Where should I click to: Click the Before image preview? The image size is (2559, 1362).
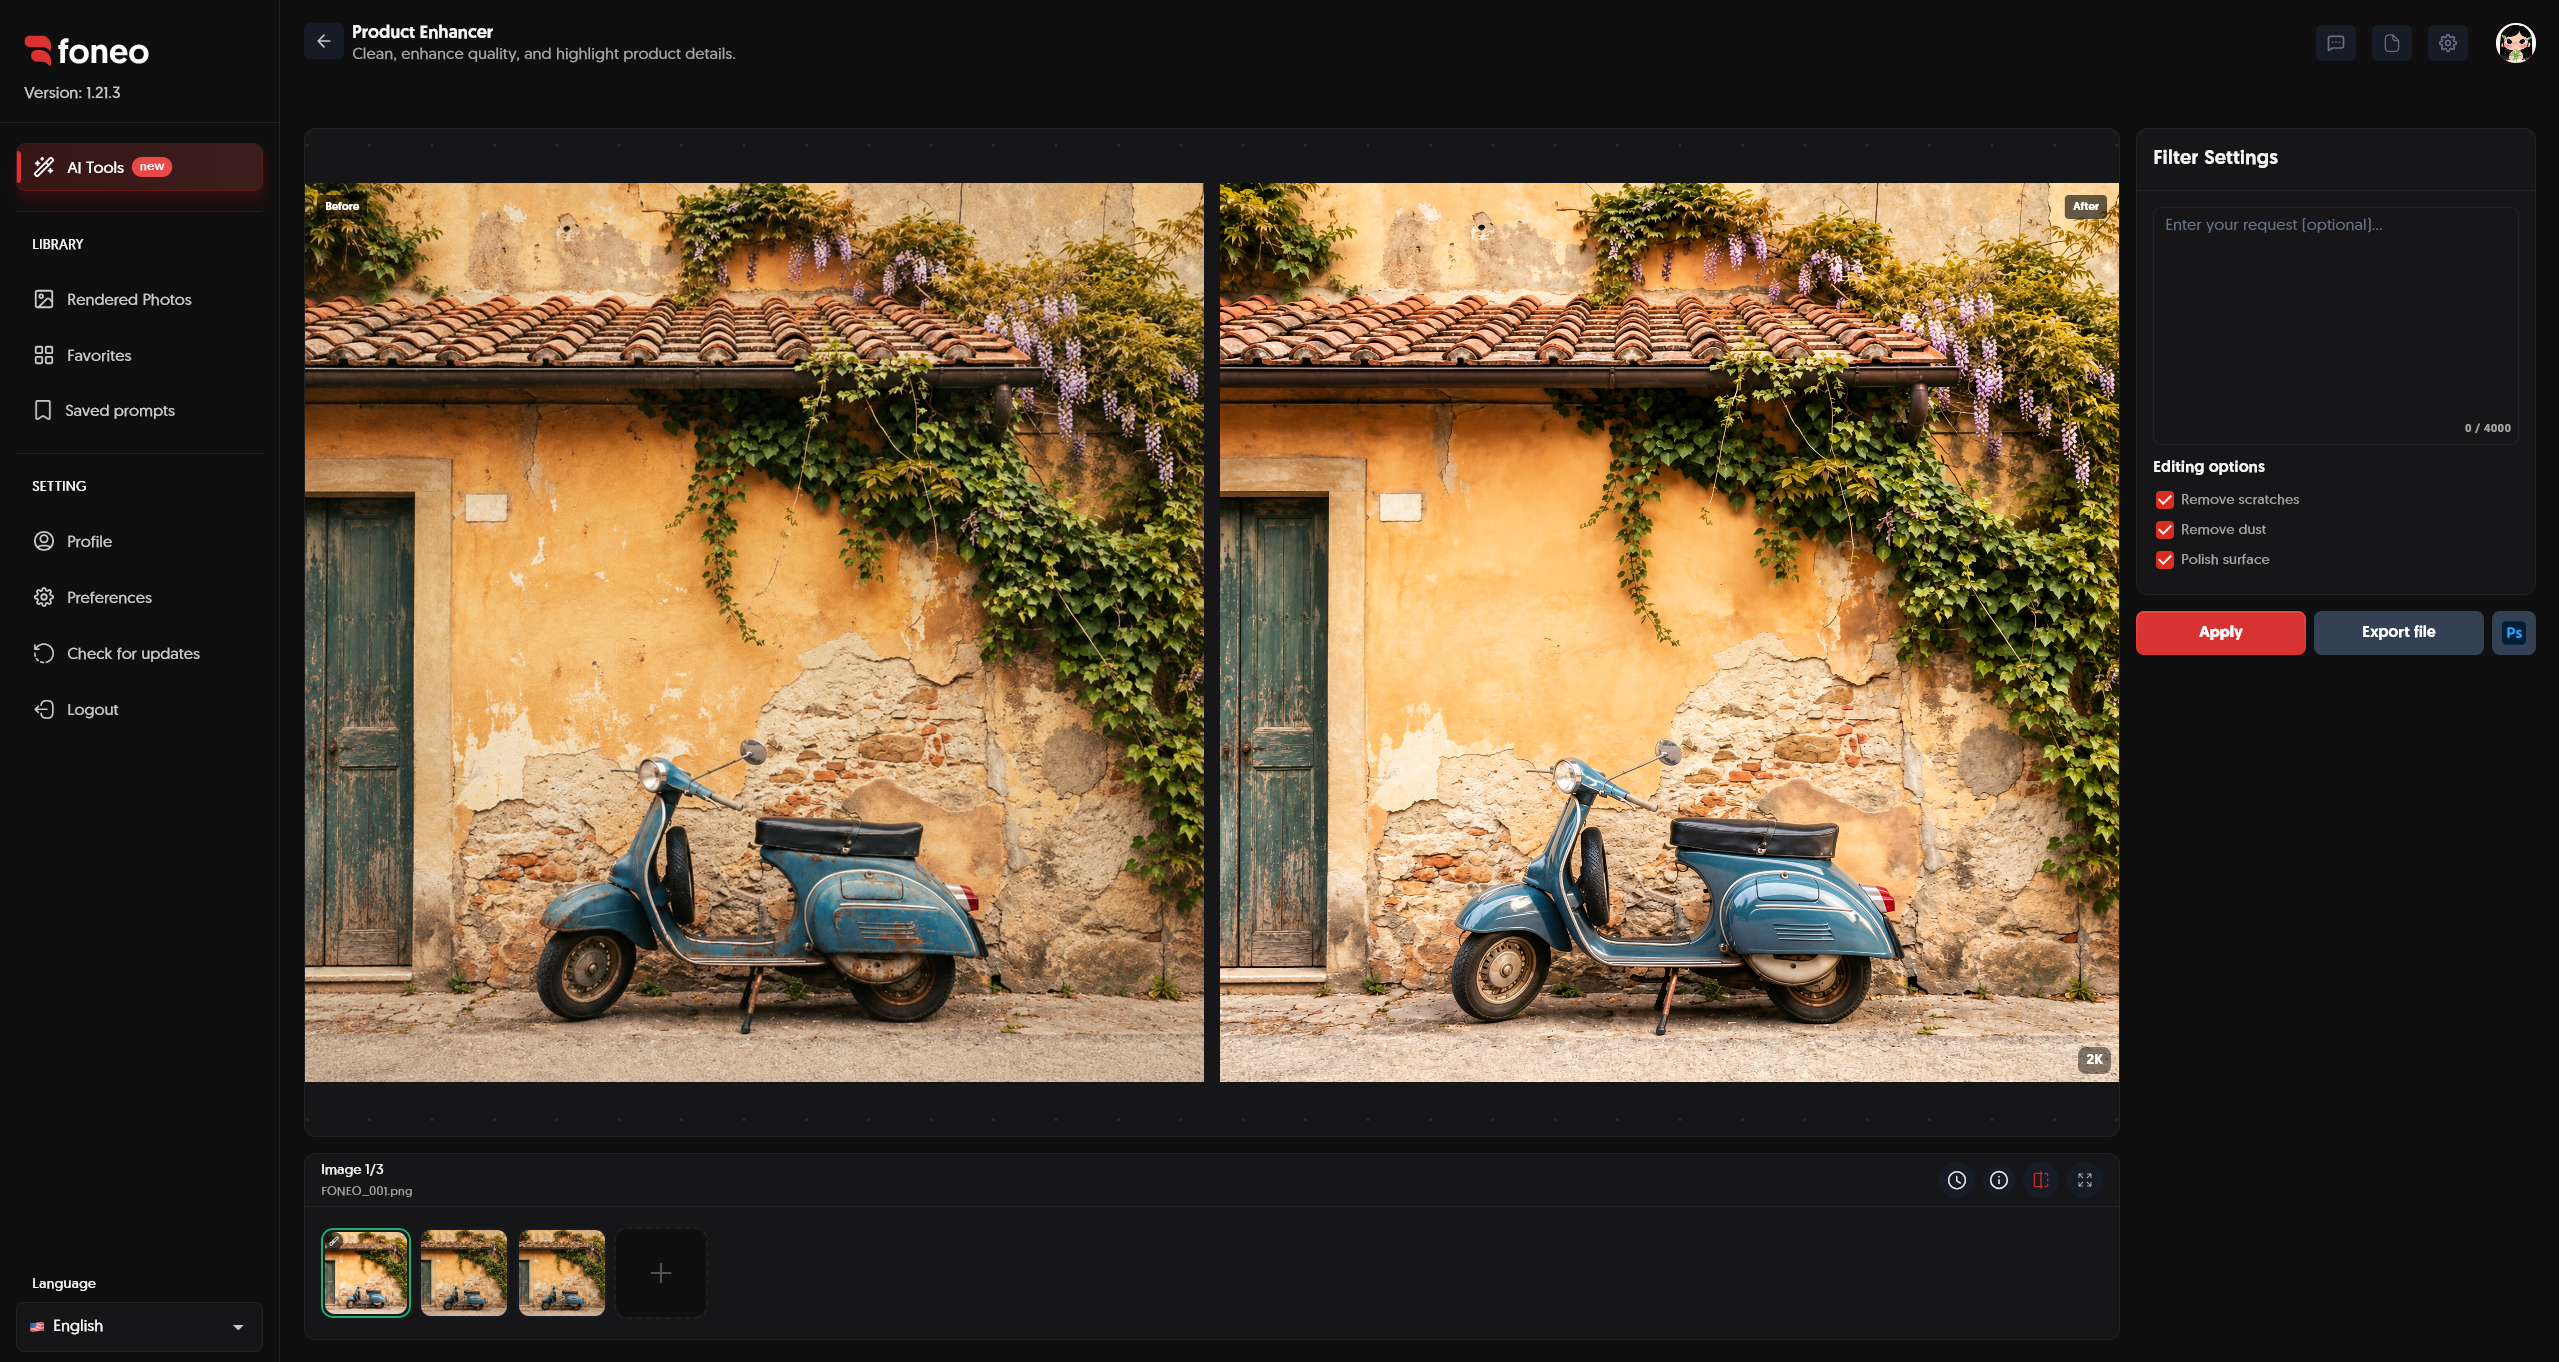click(x=754, y=632)
